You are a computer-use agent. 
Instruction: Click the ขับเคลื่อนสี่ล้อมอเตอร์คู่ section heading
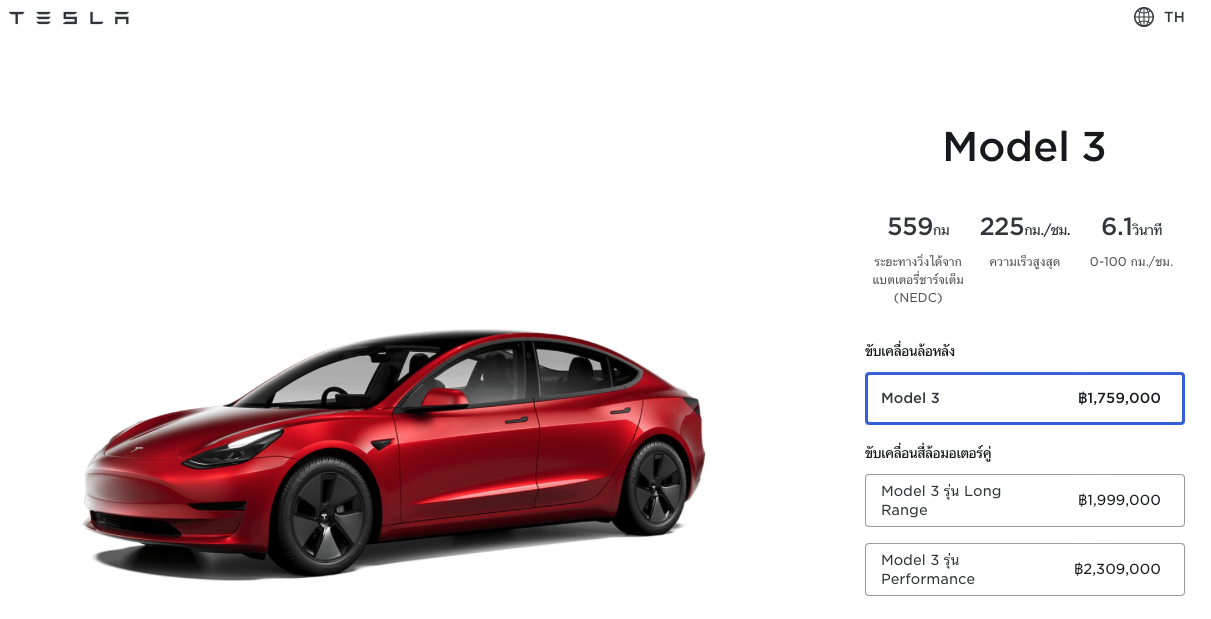(927, 453)
